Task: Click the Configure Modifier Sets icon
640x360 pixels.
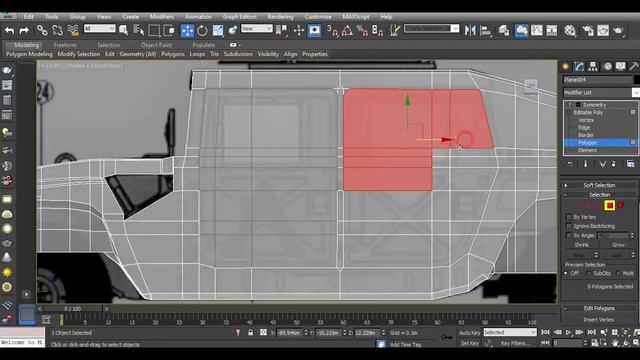Action: point(631,164)
